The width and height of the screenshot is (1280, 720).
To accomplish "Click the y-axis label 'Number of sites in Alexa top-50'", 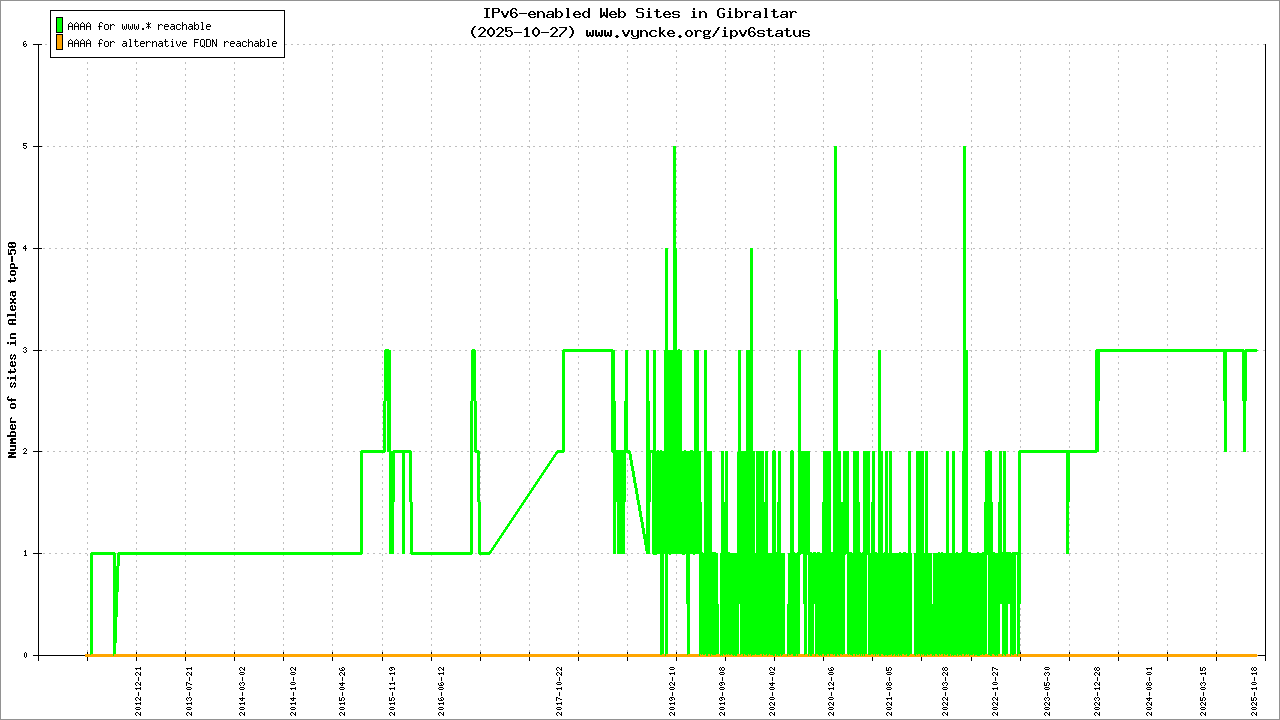I will pos(13,350).
